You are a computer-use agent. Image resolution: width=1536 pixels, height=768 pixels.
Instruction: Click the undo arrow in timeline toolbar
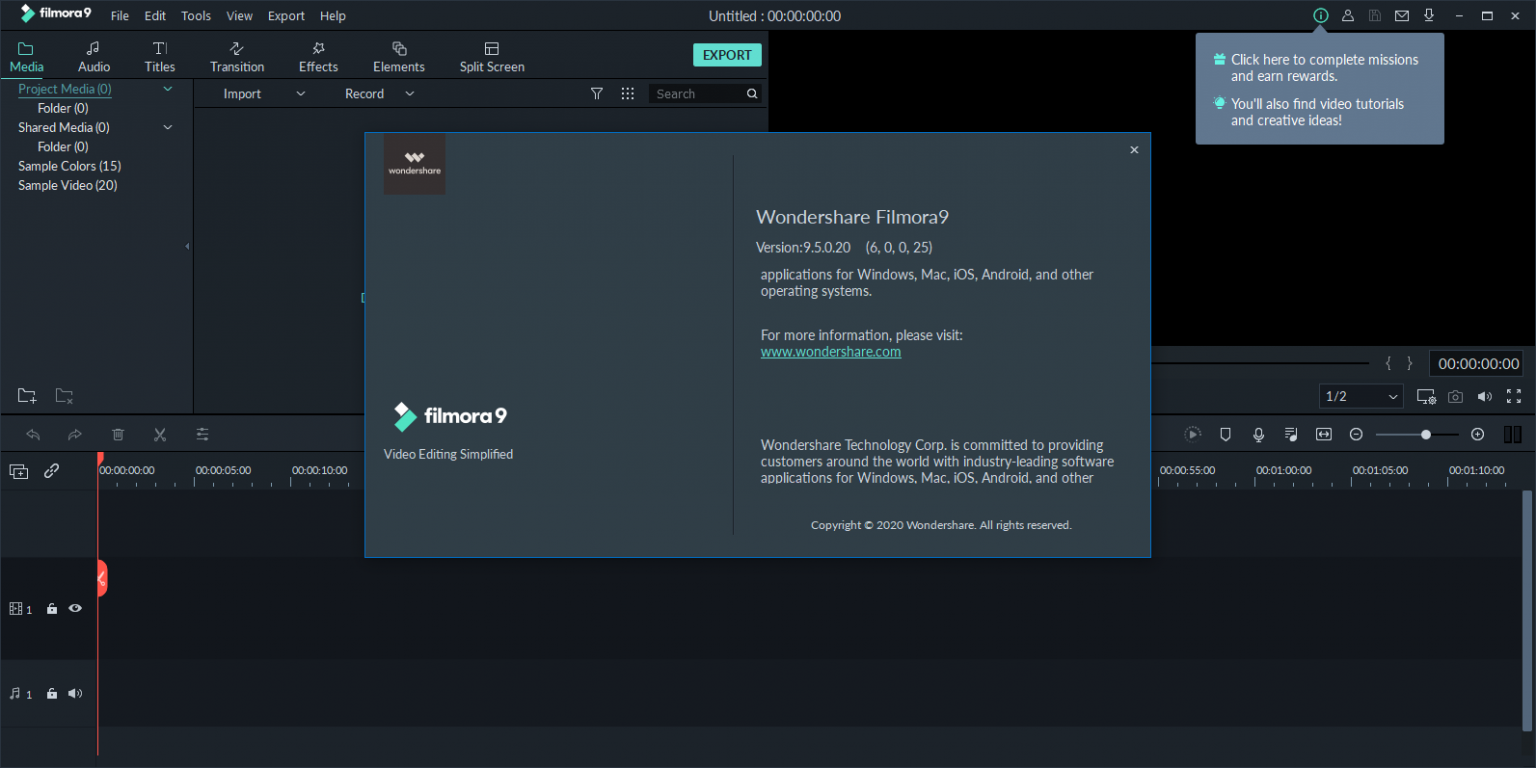pyautogui.click(x=33, y=434)
